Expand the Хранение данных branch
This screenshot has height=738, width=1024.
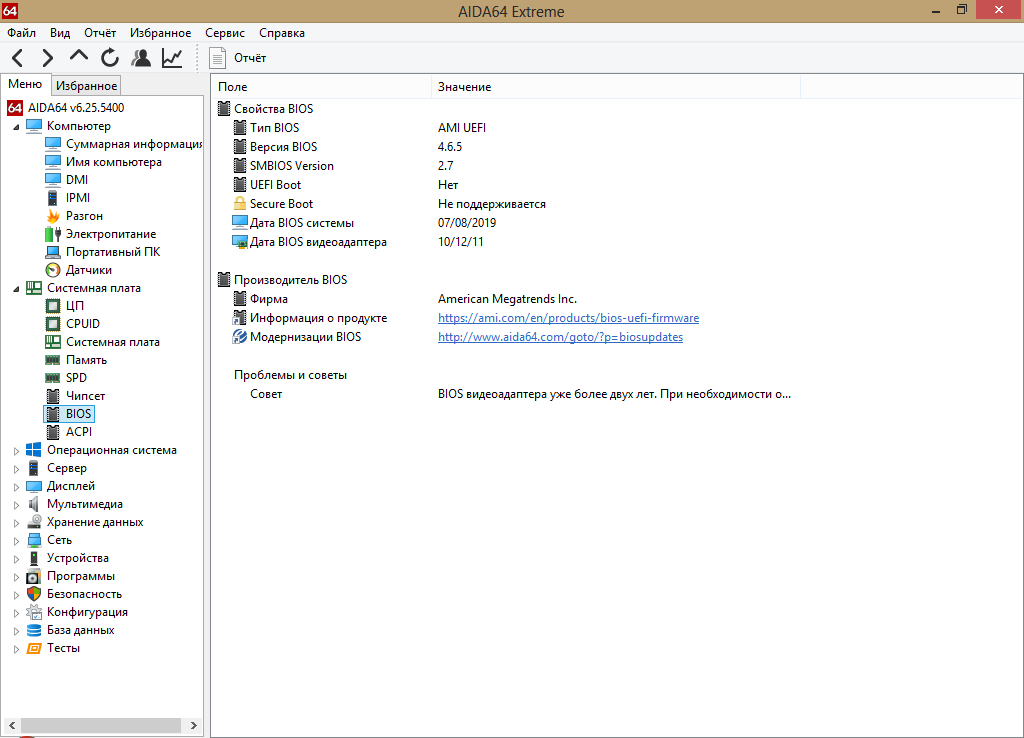(x=16, y=522)
